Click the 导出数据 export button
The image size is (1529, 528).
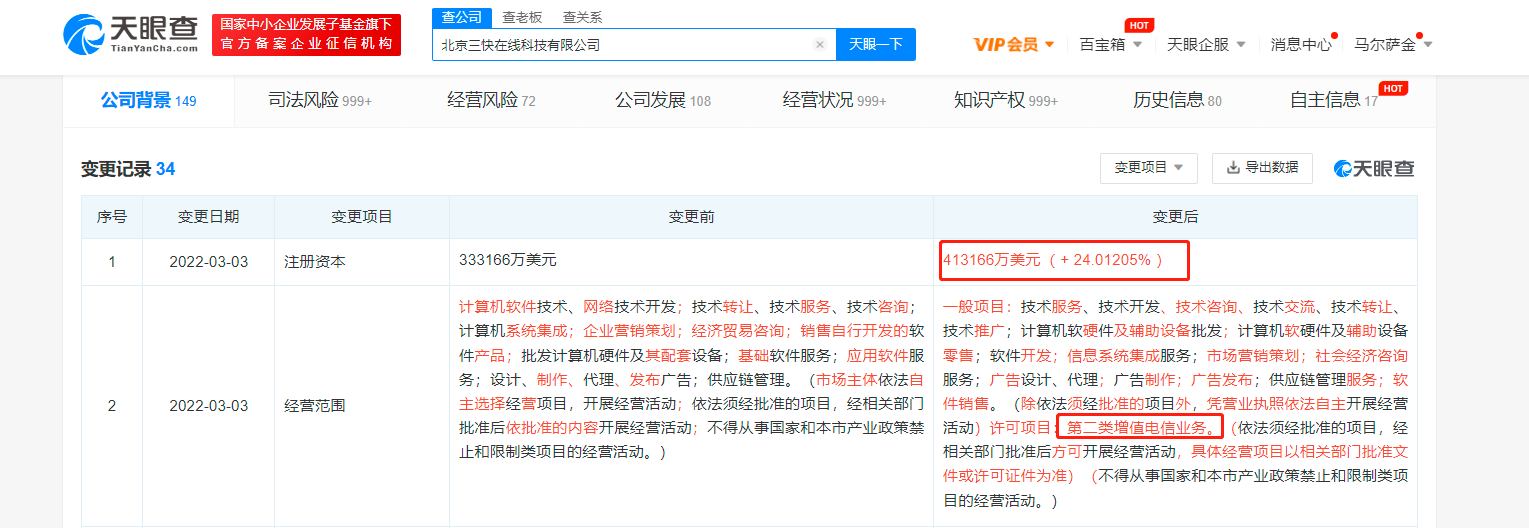pos(1262,168)
